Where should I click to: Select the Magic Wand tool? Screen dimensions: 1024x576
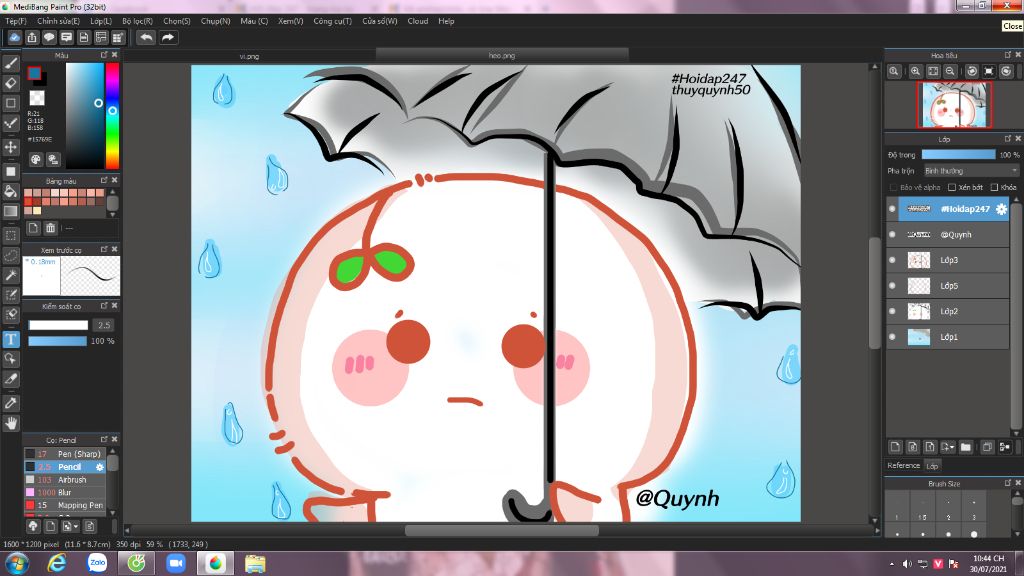[11, 275]
